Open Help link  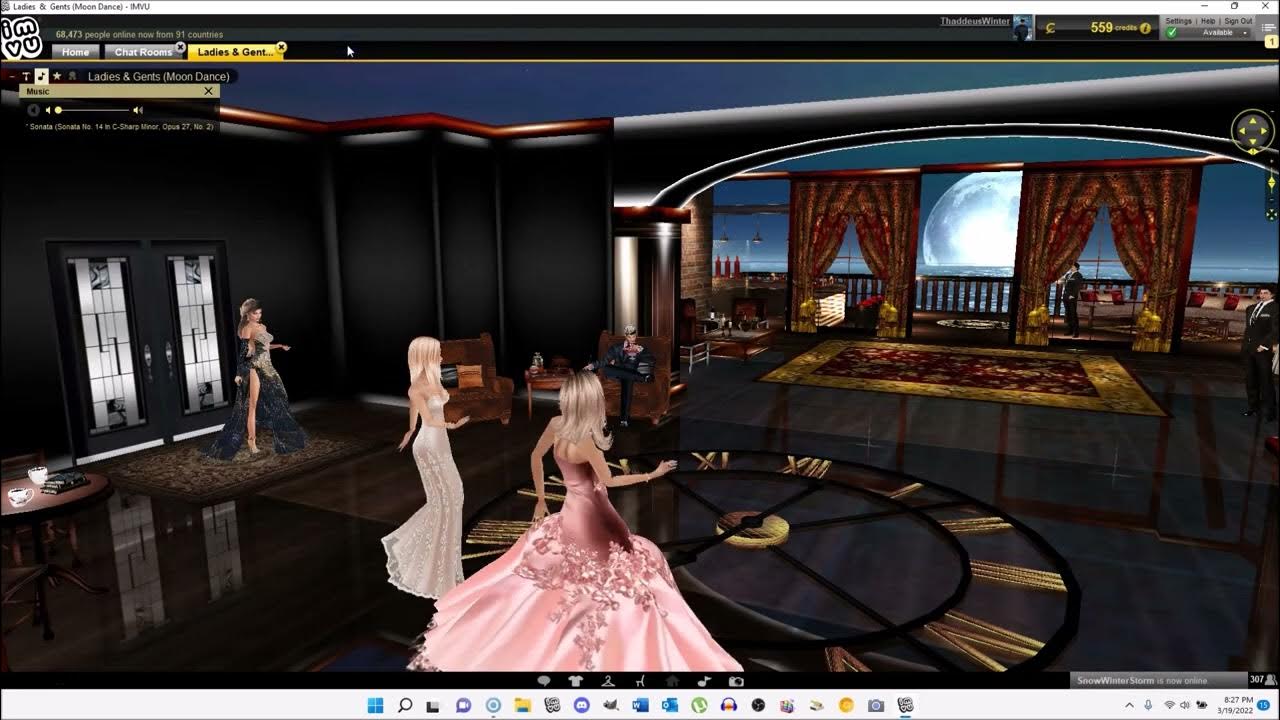point(1208,21)
